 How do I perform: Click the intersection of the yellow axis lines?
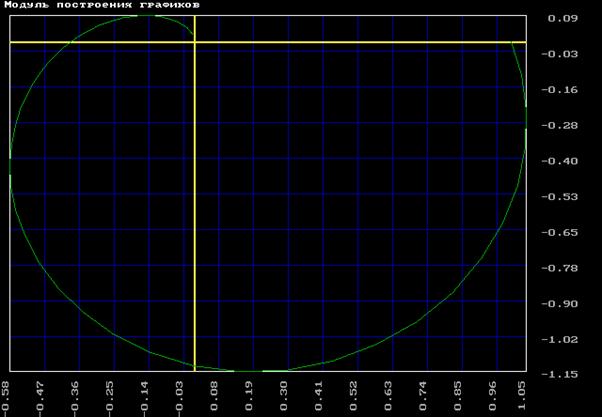coord(194,42)
